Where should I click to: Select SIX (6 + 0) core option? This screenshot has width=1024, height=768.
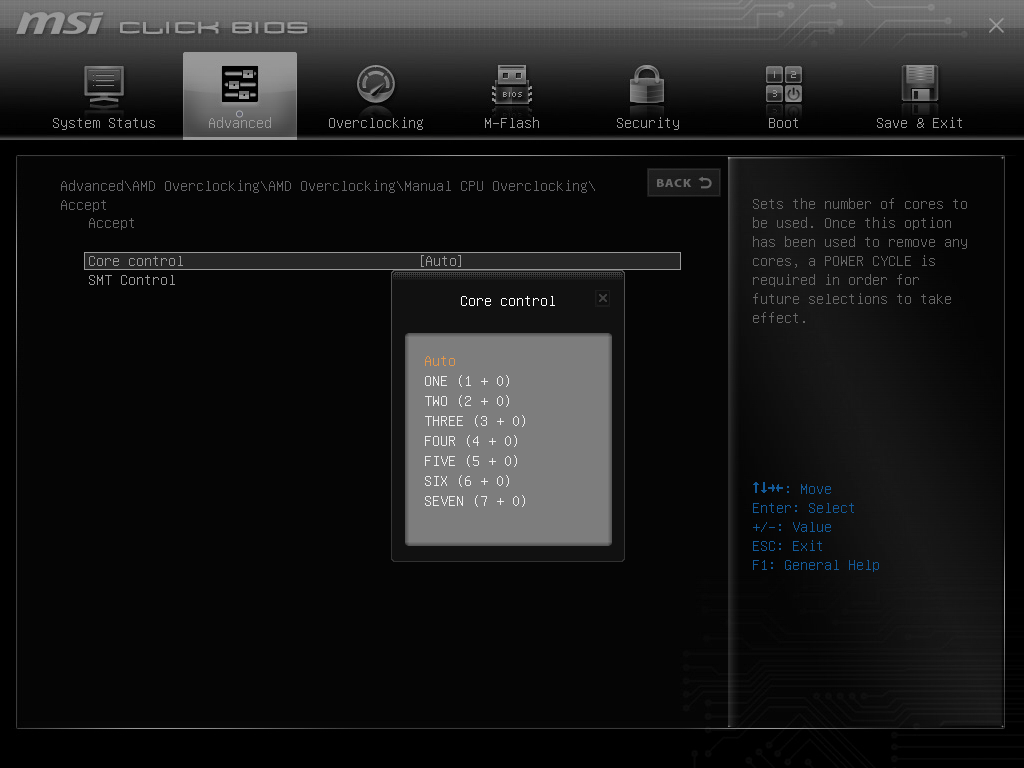click(467, 481)
